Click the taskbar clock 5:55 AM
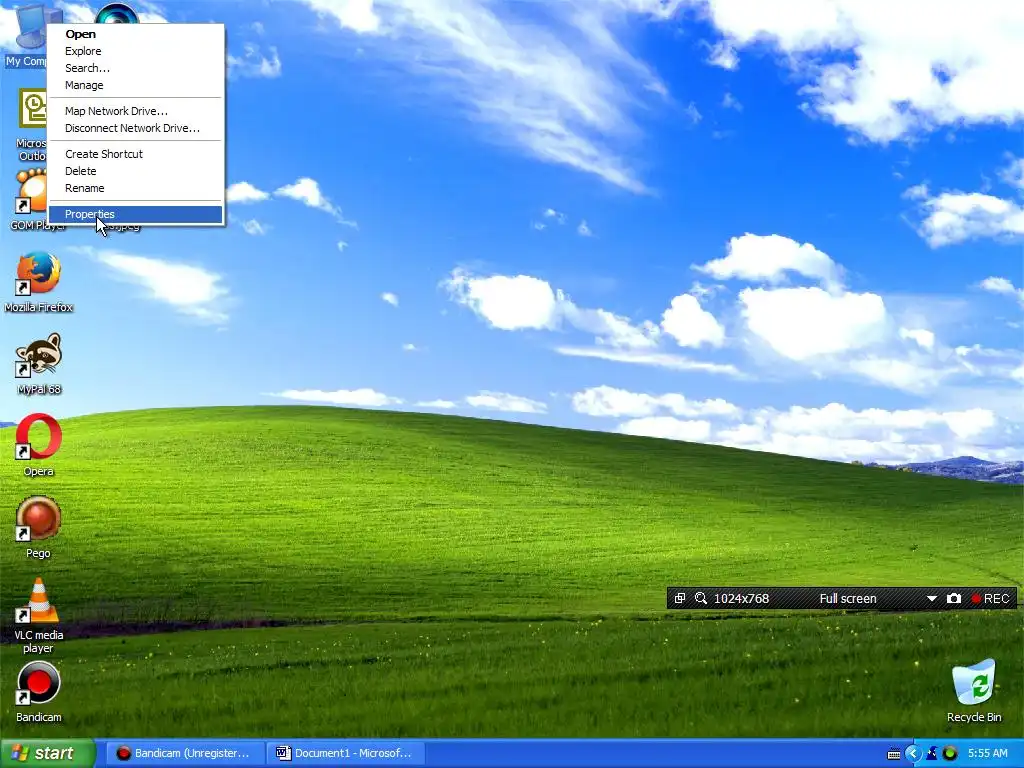The height and width of the screenshot is (768, 1024). [987, 753]
